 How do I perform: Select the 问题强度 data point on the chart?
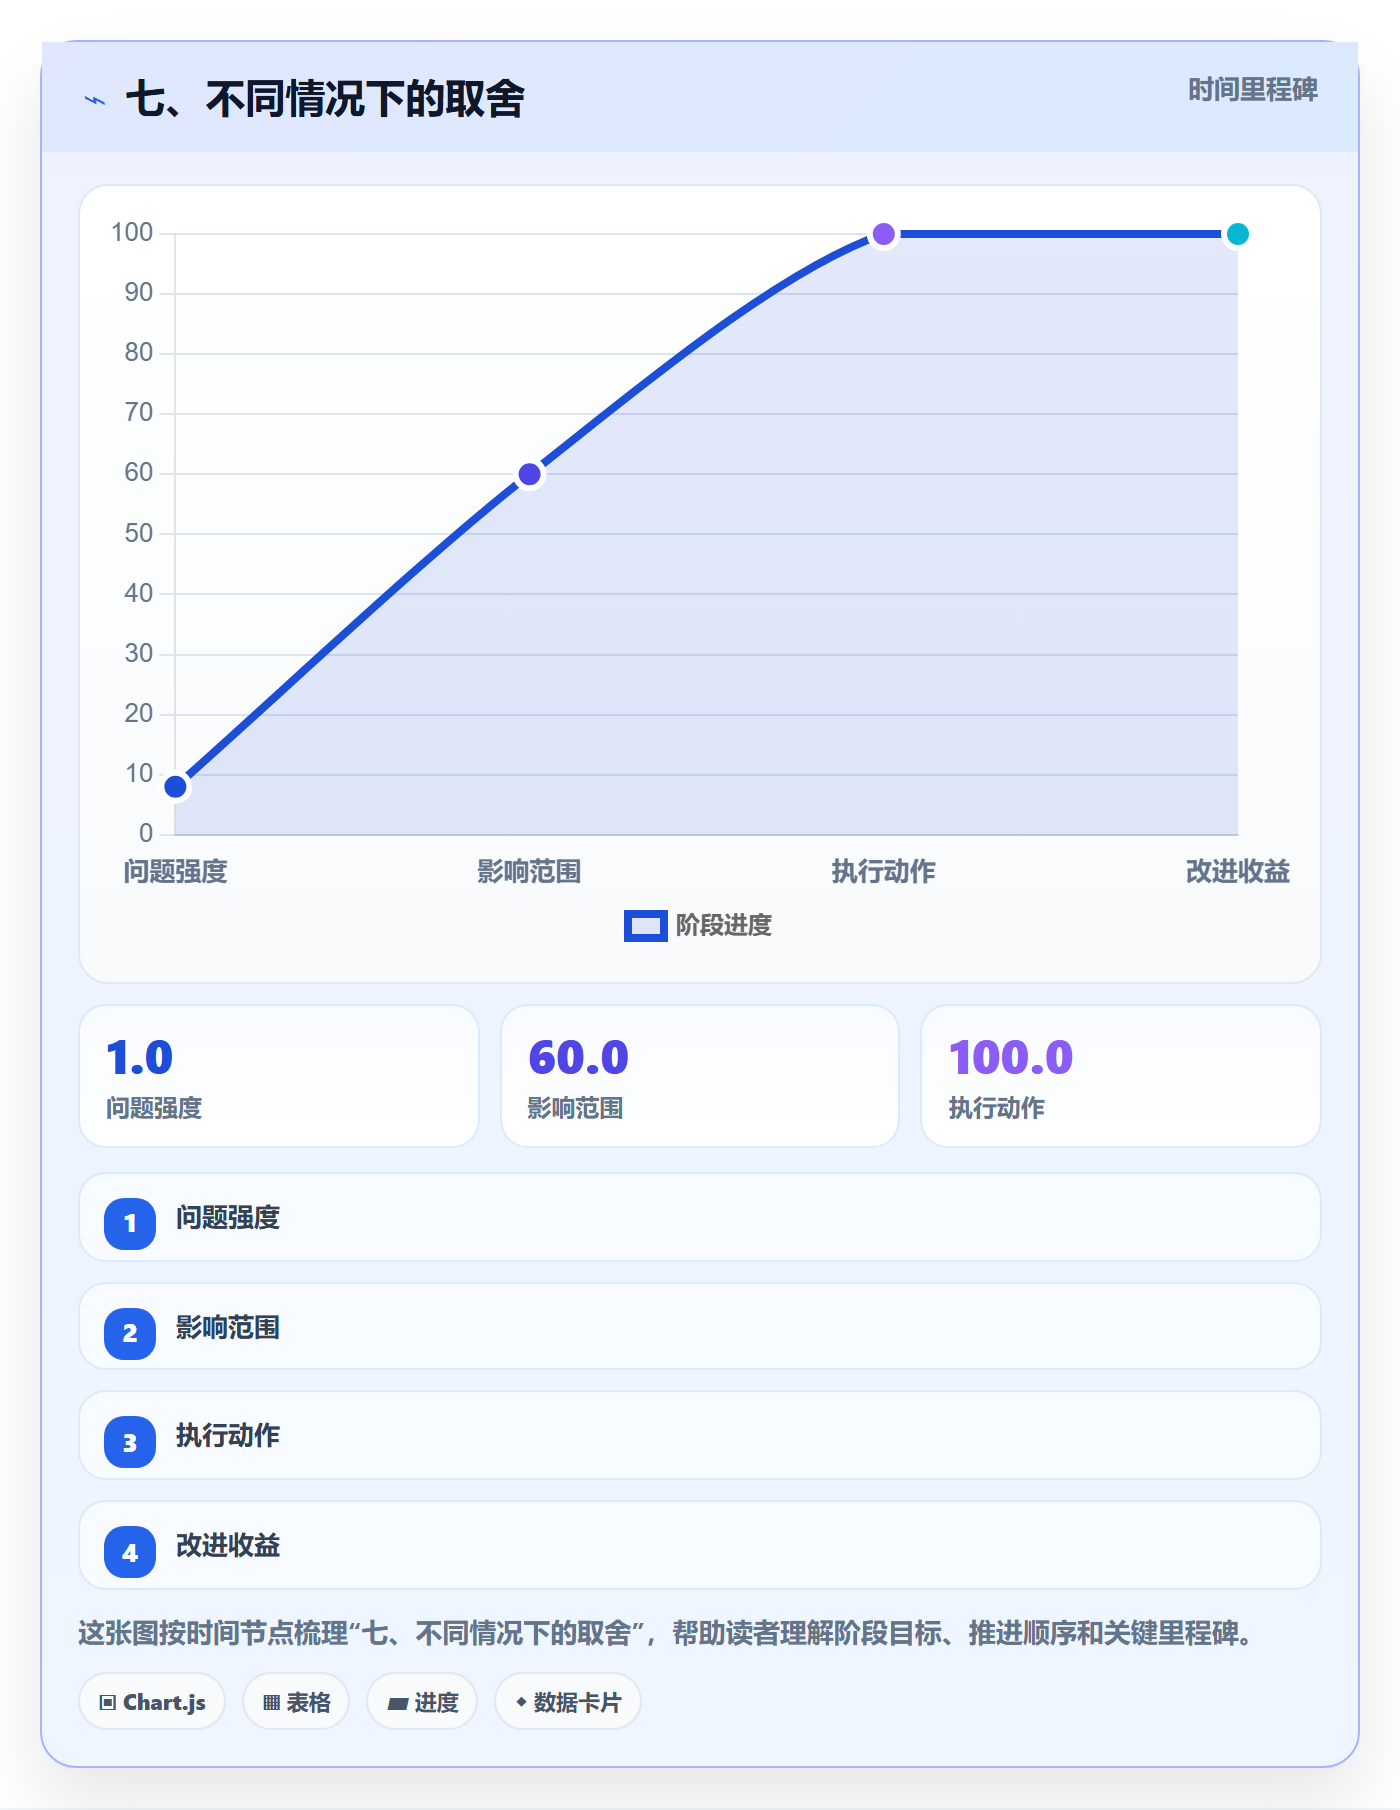[176, 787]
